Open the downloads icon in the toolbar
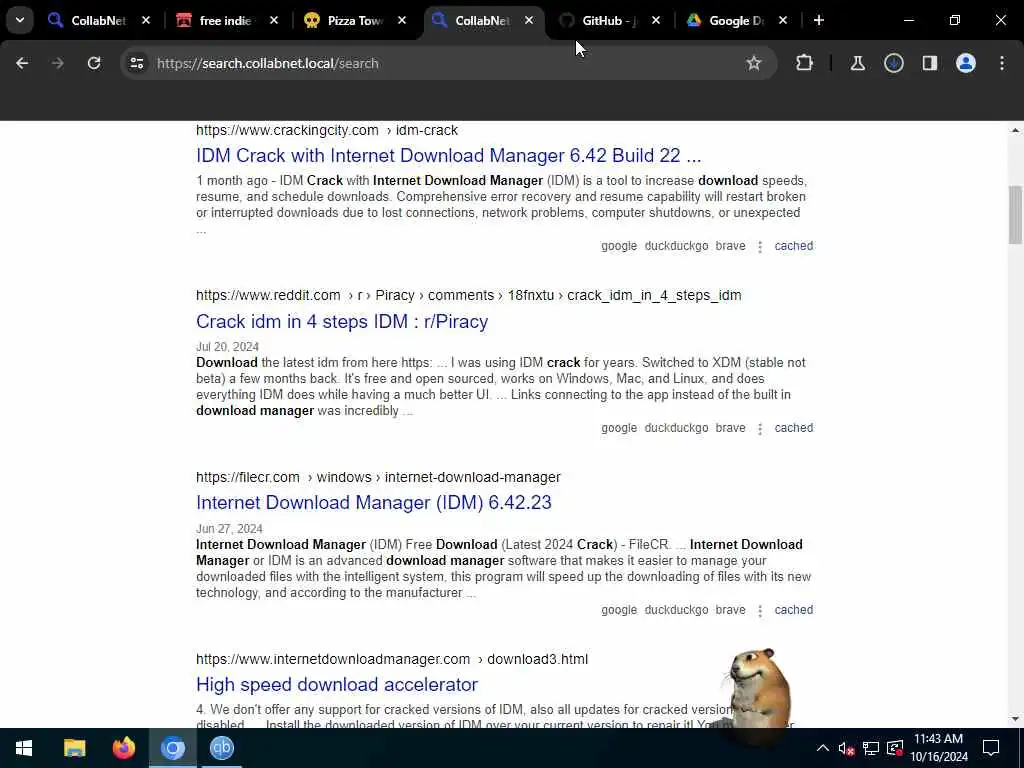Viewport: 1024px width, 768px height. click(x=893, y=63)
